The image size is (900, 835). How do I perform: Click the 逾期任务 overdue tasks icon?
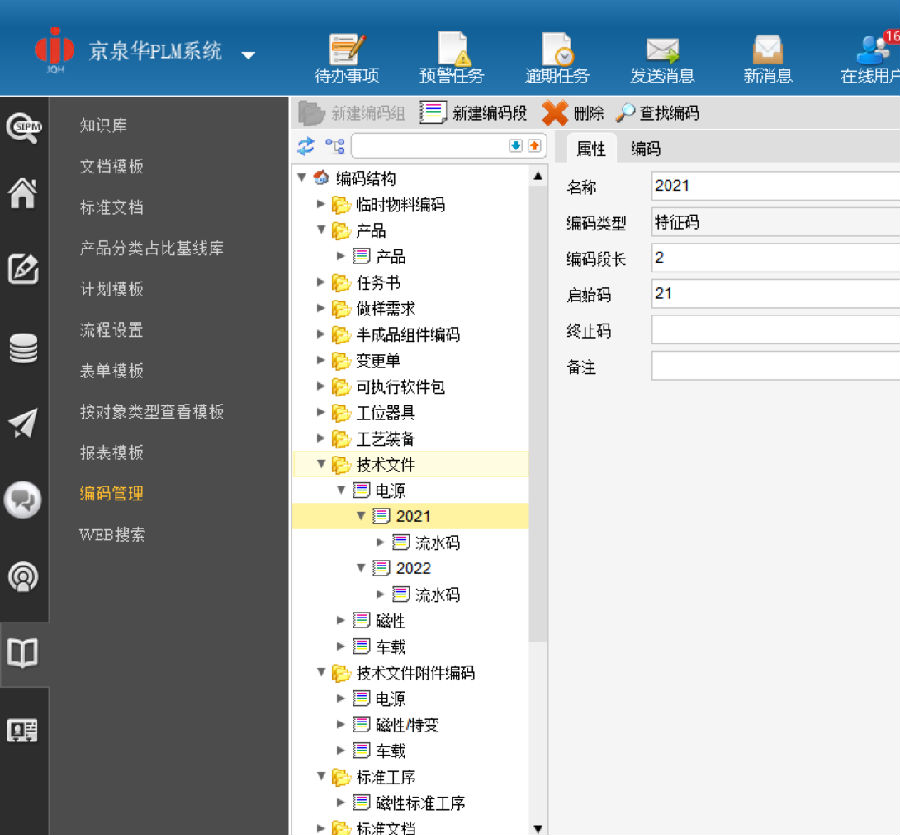[557, 57]
